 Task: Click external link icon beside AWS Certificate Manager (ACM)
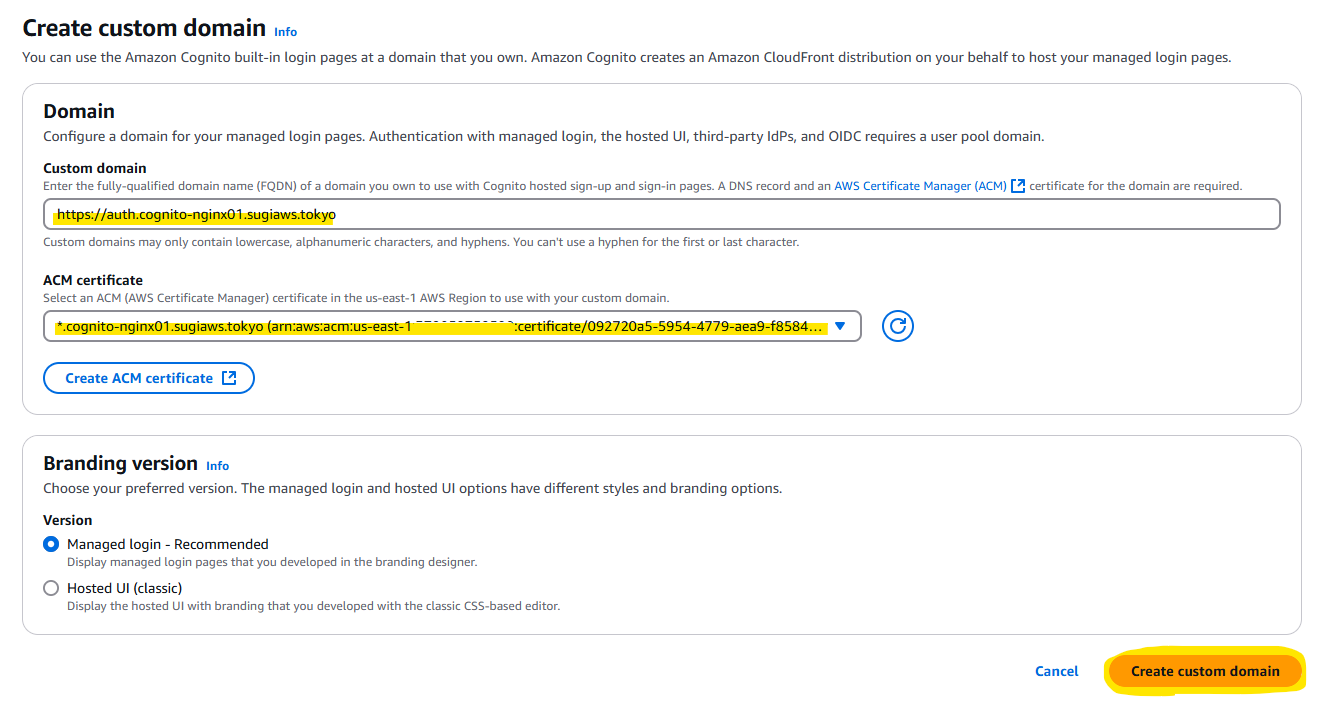point(1016,185)
